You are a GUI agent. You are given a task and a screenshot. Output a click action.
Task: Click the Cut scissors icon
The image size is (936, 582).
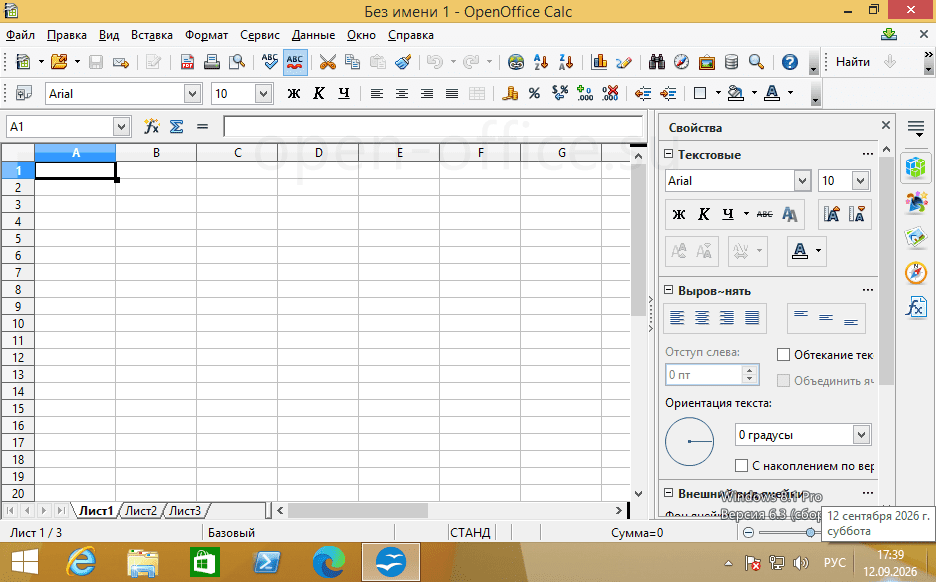tap(327, 62)
